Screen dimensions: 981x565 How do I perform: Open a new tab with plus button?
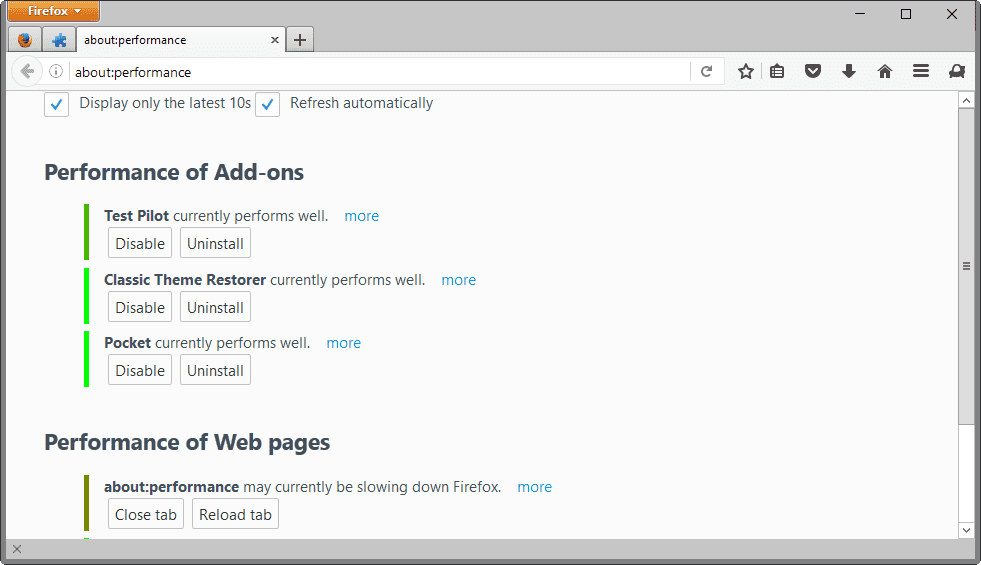click(300, 40)
